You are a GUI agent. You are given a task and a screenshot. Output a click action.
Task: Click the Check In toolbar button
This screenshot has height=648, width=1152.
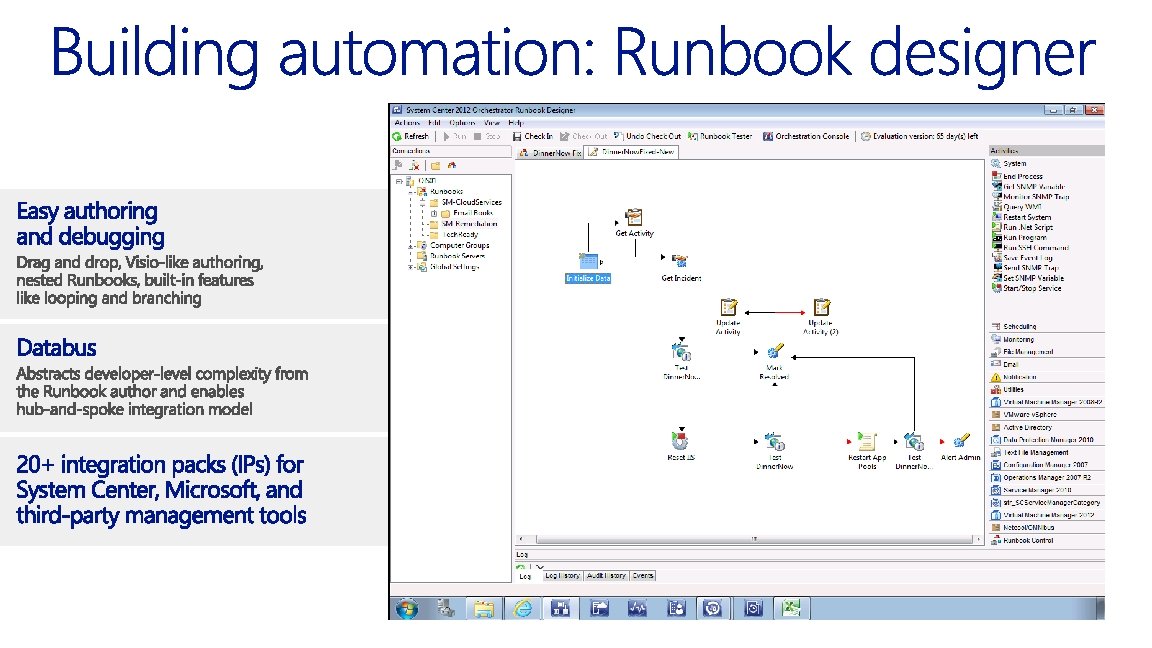[x=533, y=137]
